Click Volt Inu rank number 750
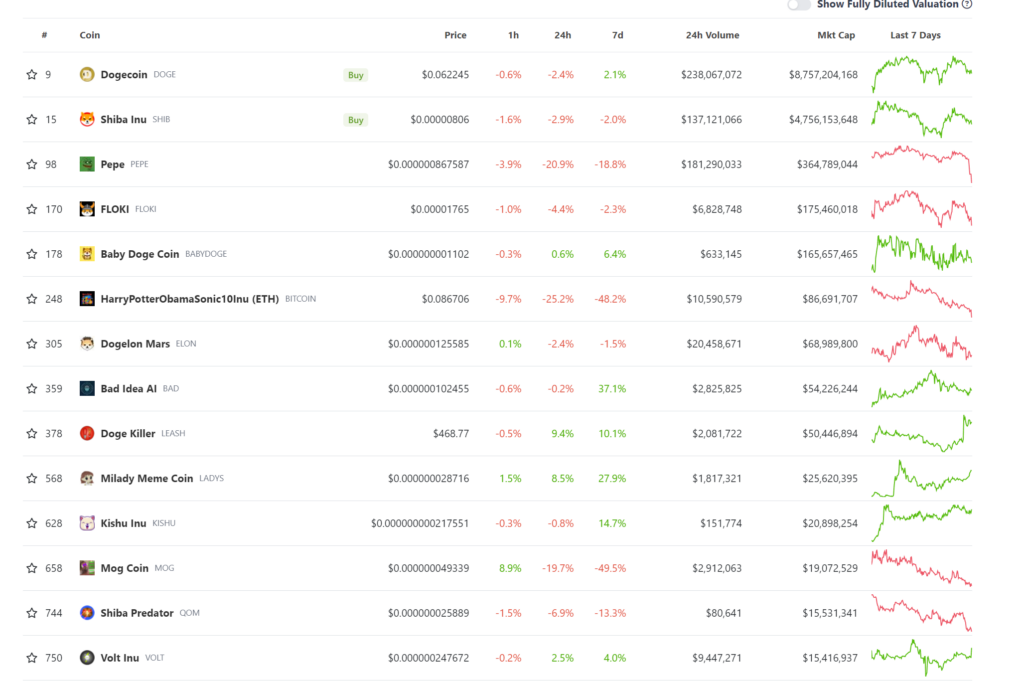The width and height of the screenshot is (1024, 684). [x=54, y=658]
